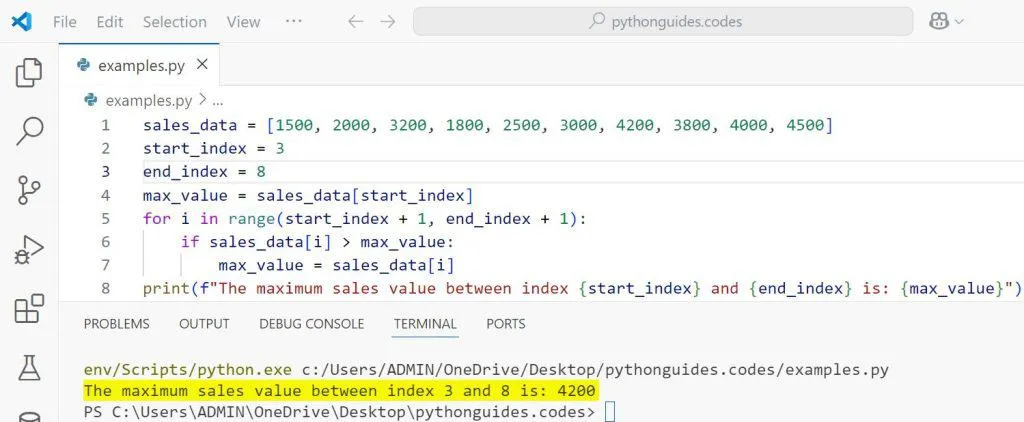Open the Explorer view in activity bar
The image size is (1024, 422).
click(30, 73)
